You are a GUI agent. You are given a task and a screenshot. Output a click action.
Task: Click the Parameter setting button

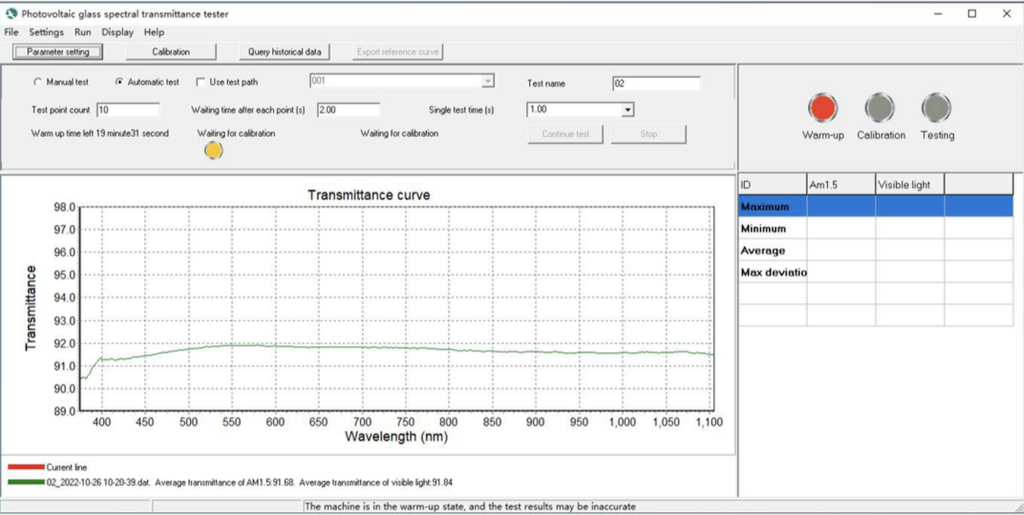(57, 52)
